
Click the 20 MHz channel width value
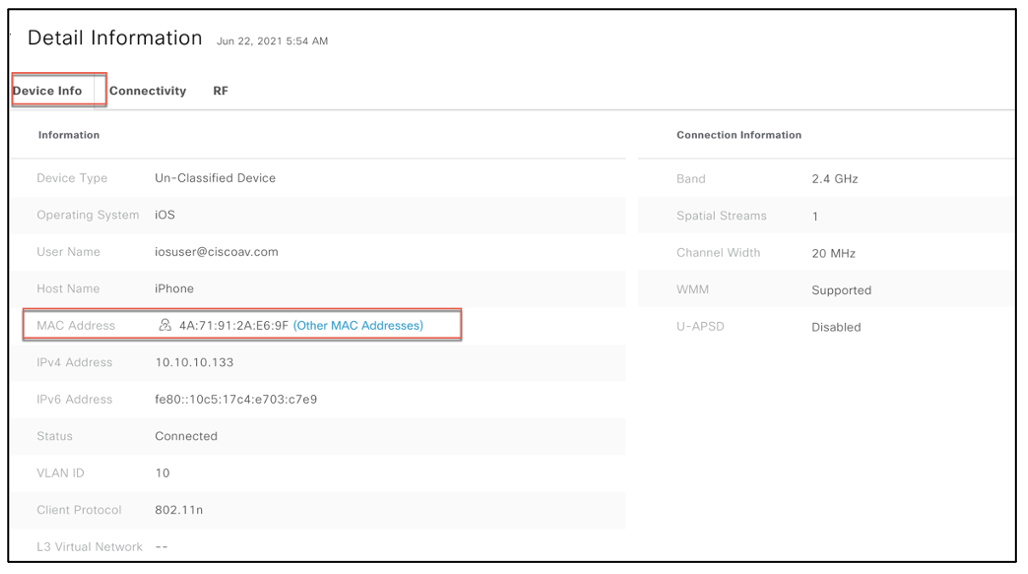click(833, 254)
